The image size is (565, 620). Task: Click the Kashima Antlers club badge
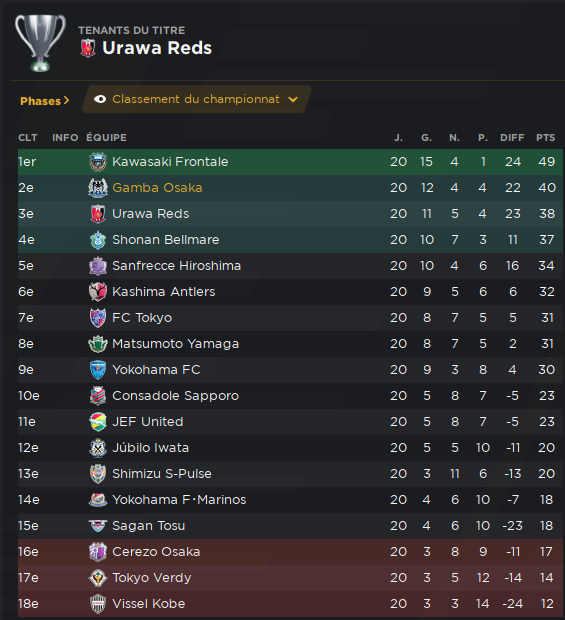point(98,292)
